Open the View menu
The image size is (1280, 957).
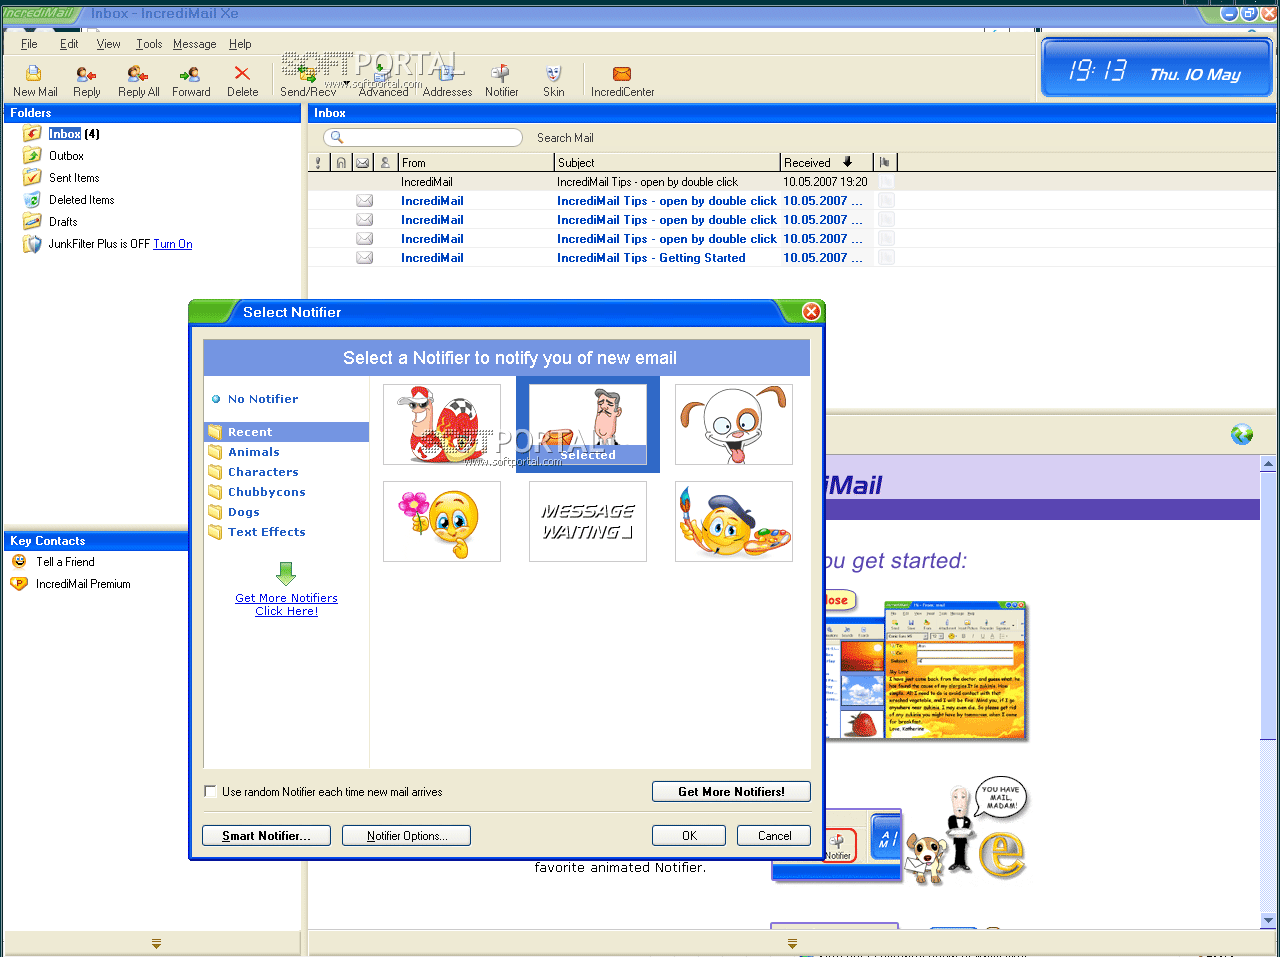point(108,44)
